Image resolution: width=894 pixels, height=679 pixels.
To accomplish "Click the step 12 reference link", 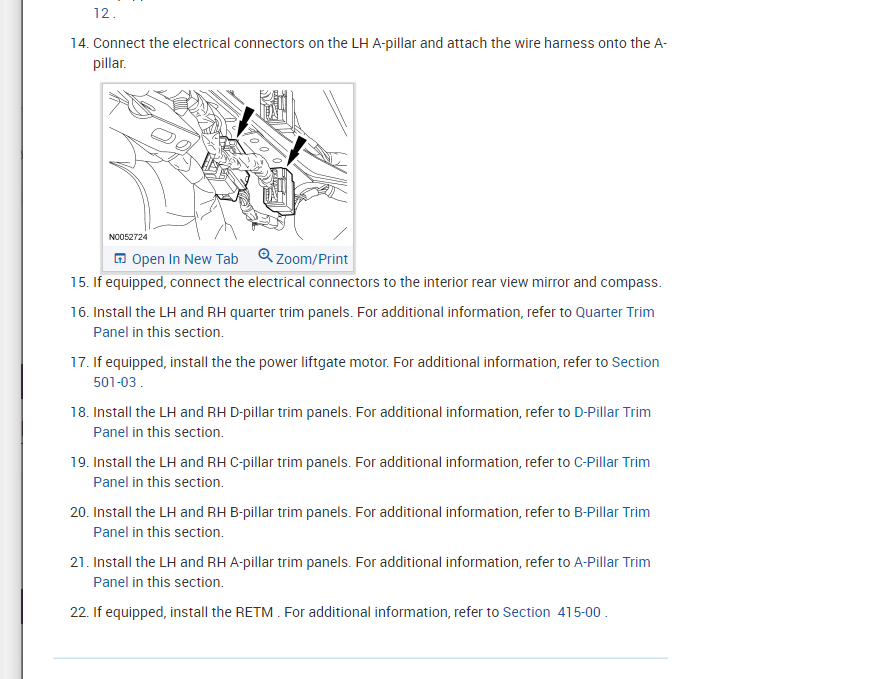I will point(101,13).
